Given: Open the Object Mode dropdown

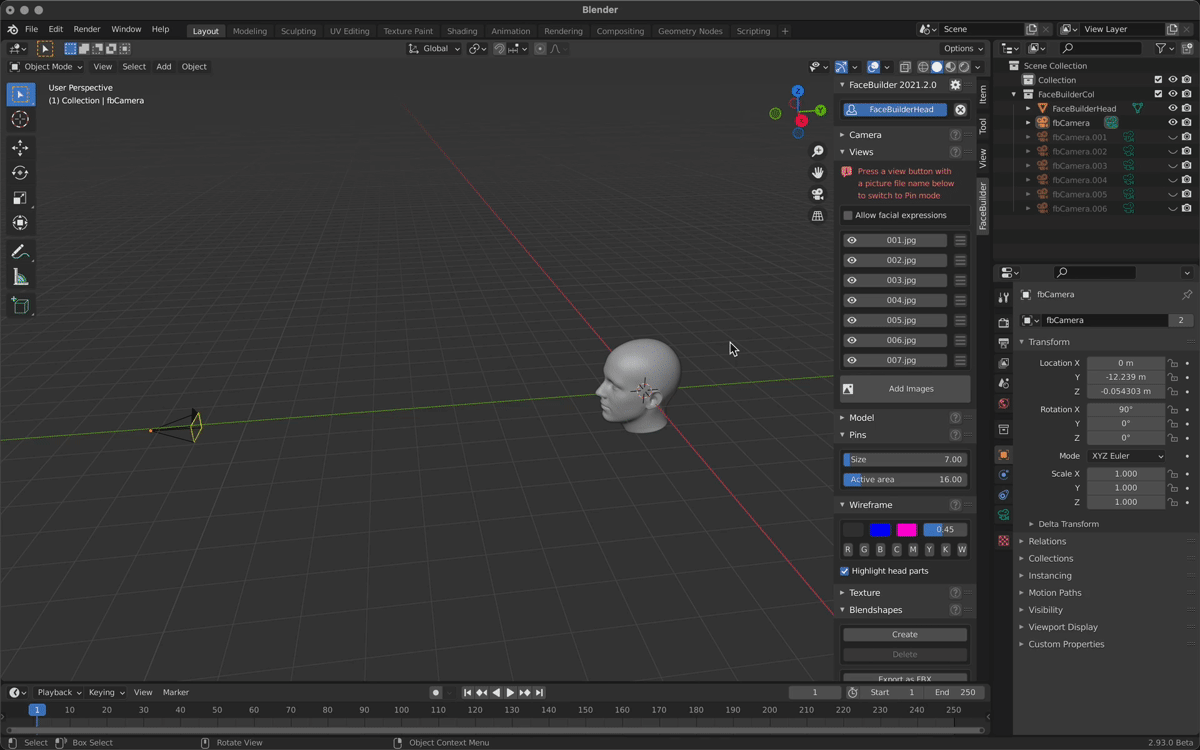Looking at the screenshot, I should pyautogui.click(x=46, y=67).
